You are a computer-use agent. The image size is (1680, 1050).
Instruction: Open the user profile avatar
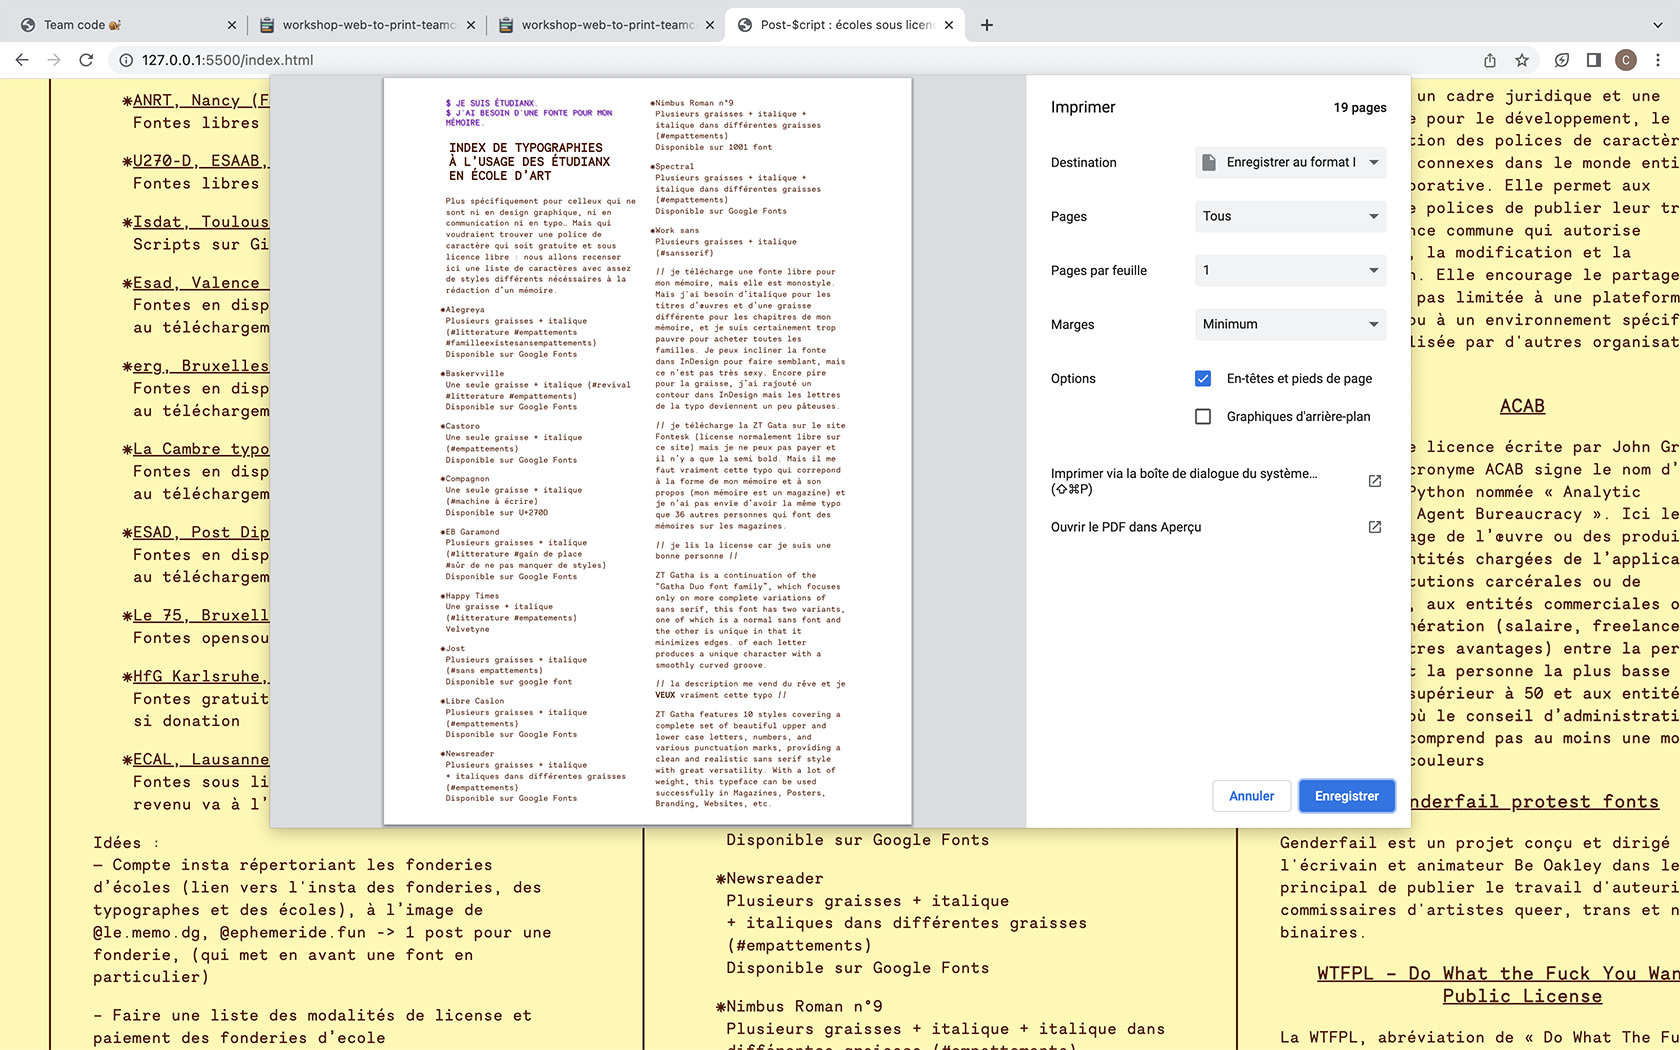point(1626,60)
